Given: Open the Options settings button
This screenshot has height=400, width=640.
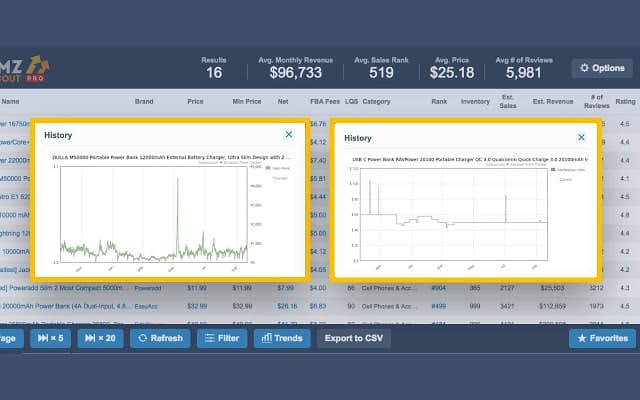Looking at the screenshot, I should click(602, 68).
